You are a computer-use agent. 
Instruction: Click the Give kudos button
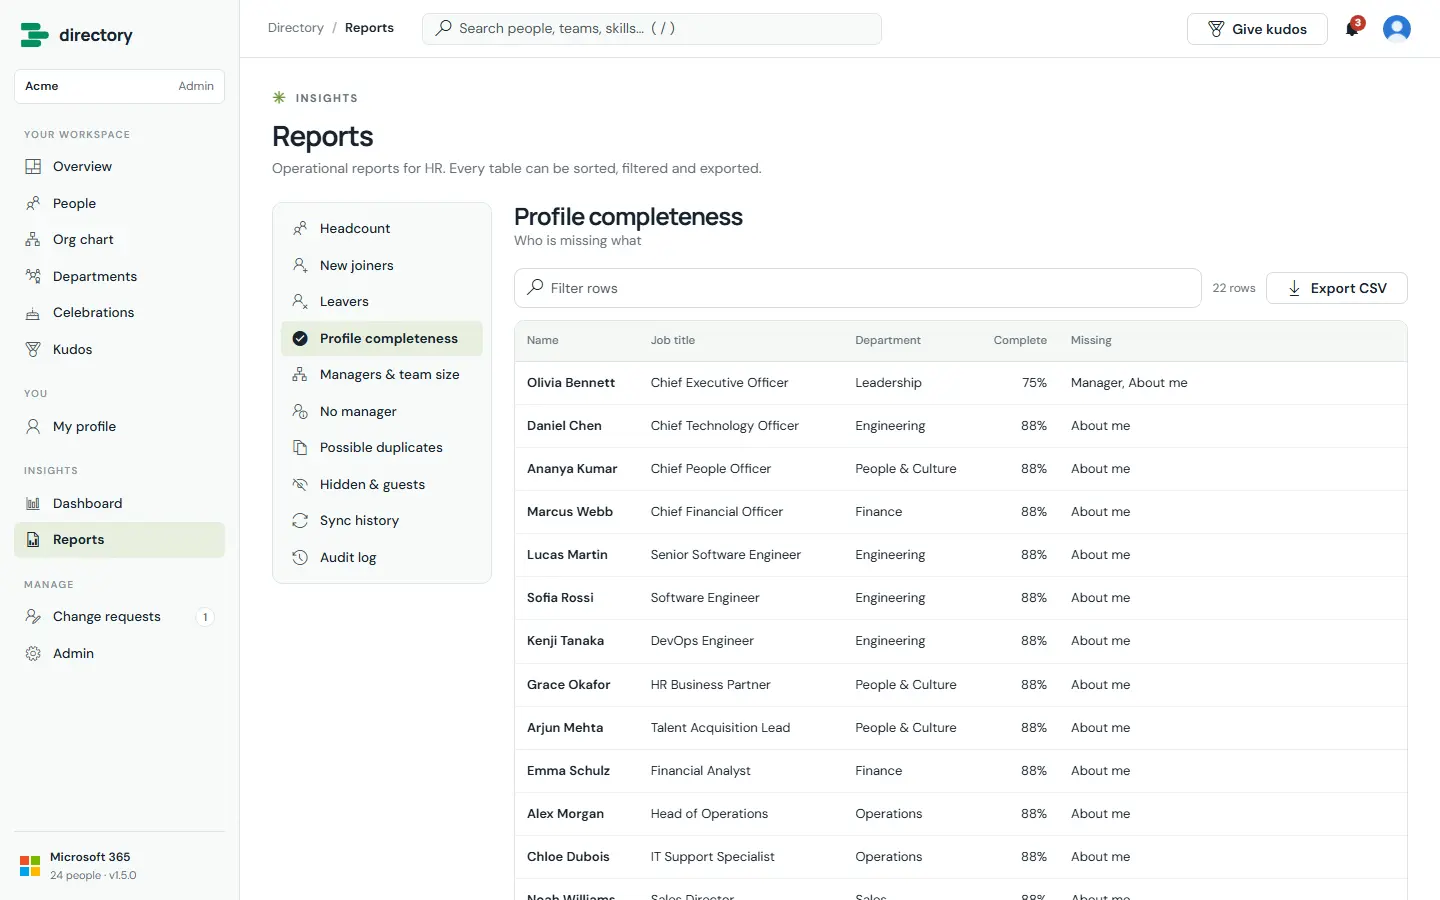tap(1257, 29)
